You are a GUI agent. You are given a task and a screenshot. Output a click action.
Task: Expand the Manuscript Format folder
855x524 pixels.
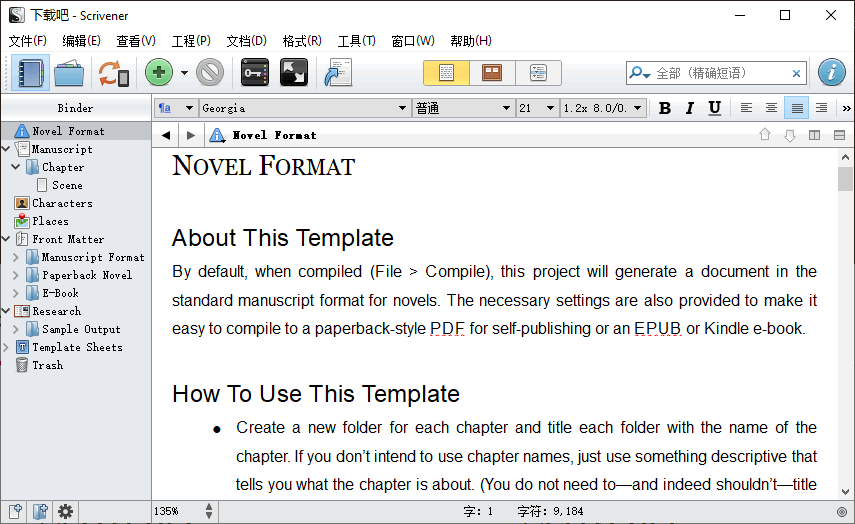[16, 257]
